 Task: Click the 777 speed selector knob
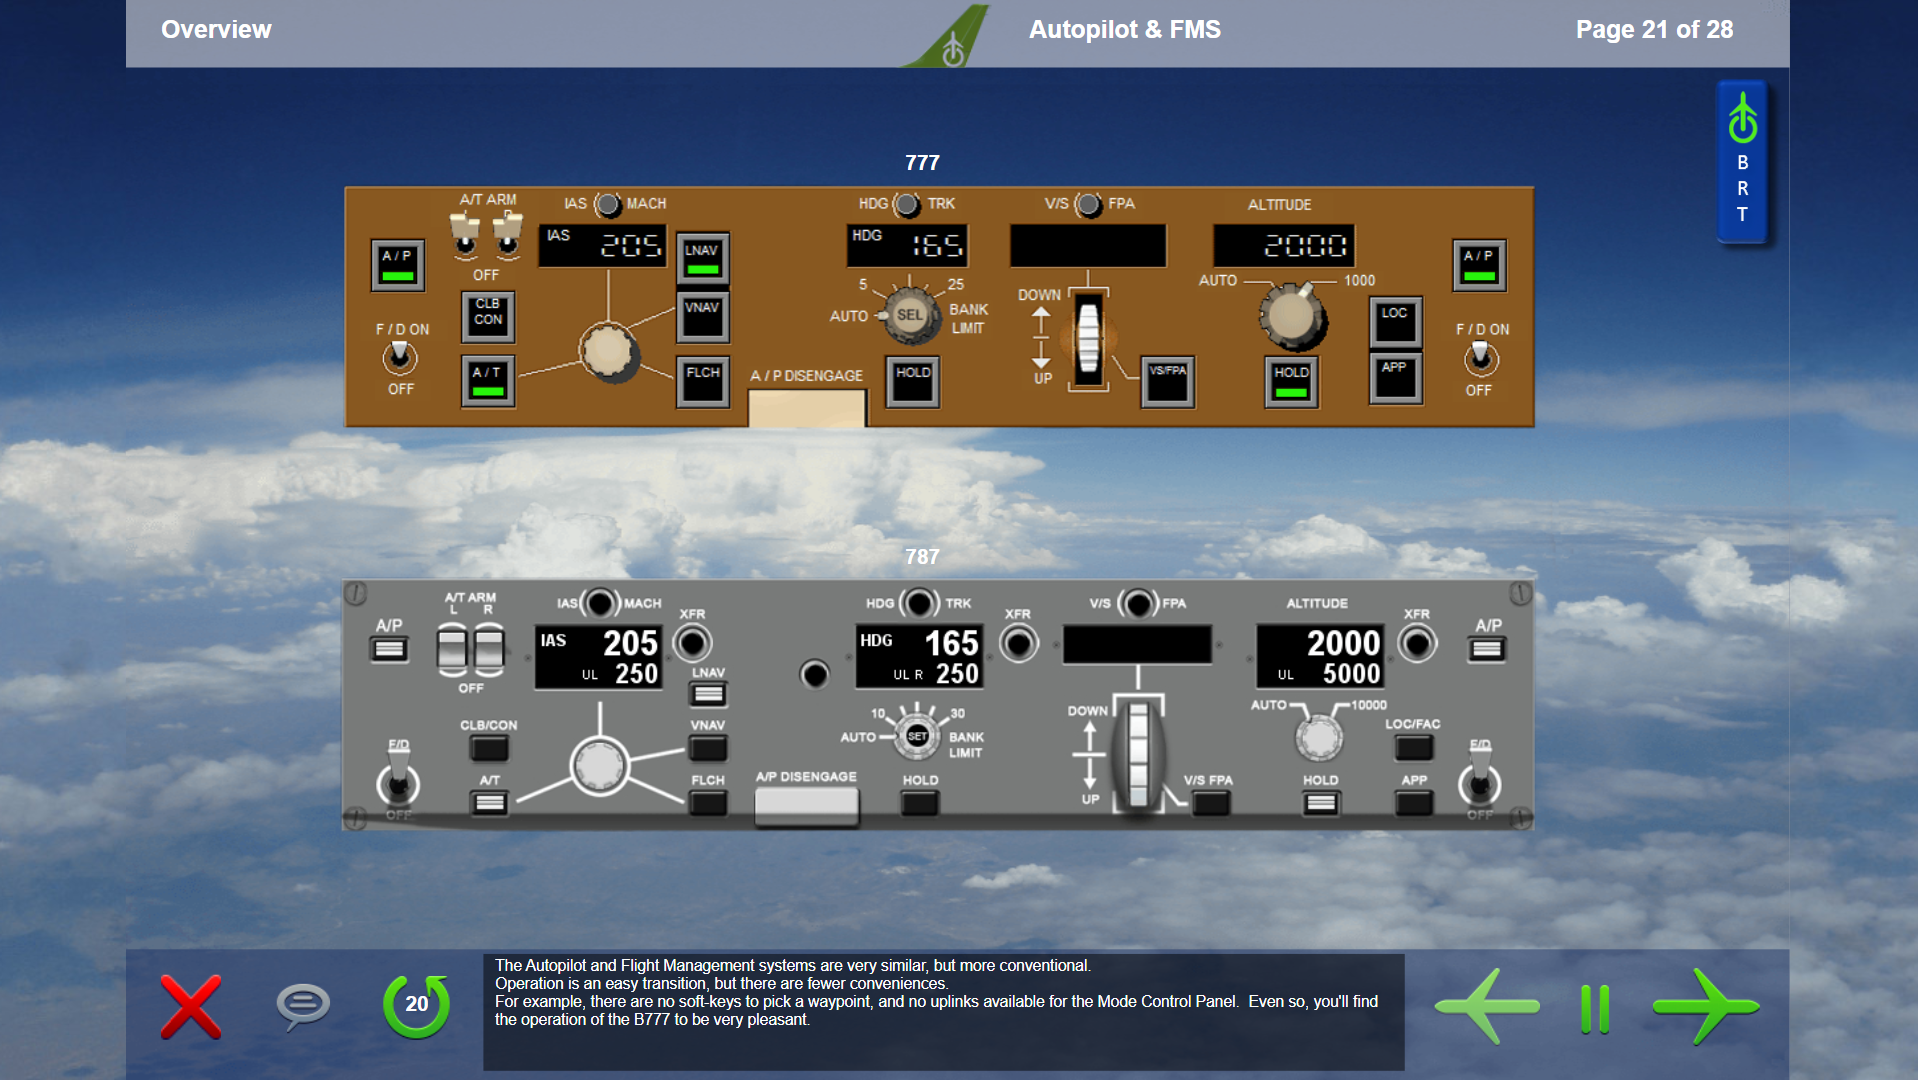pyautogui.click(x=608, y=352)
